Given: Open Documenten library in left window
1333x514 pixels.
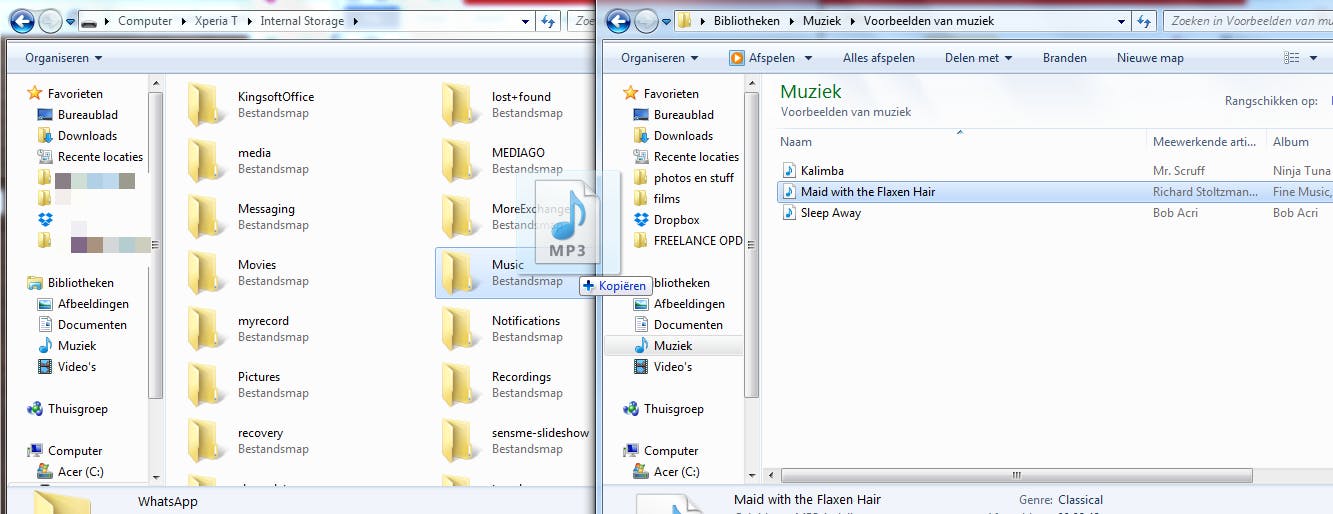Looking at the screenshot, I should 82,324.
